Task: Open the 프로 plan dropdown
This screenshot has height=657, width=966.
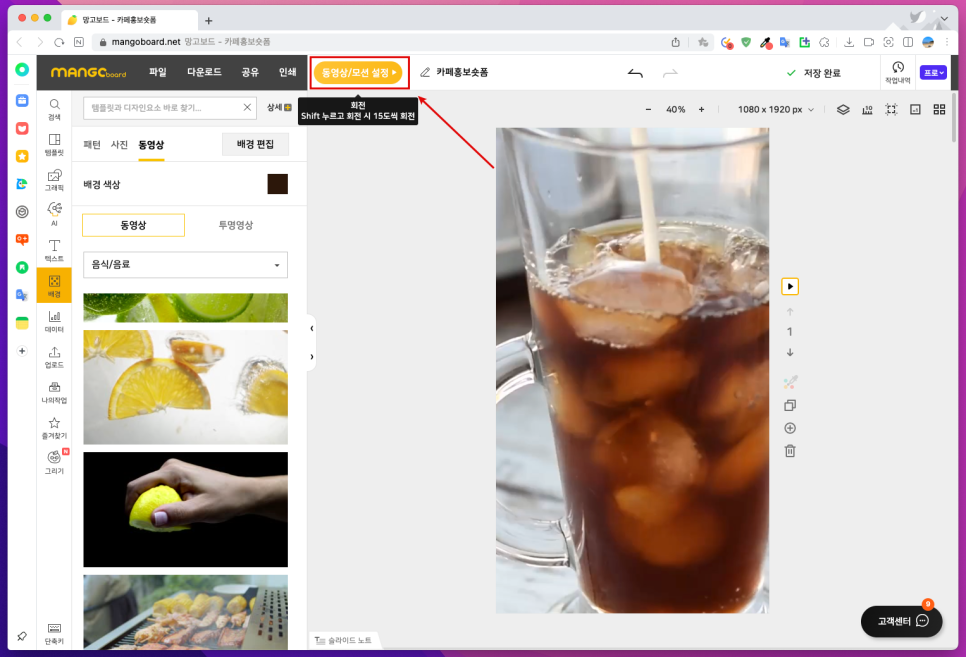Action: click(x=933, y=72)
